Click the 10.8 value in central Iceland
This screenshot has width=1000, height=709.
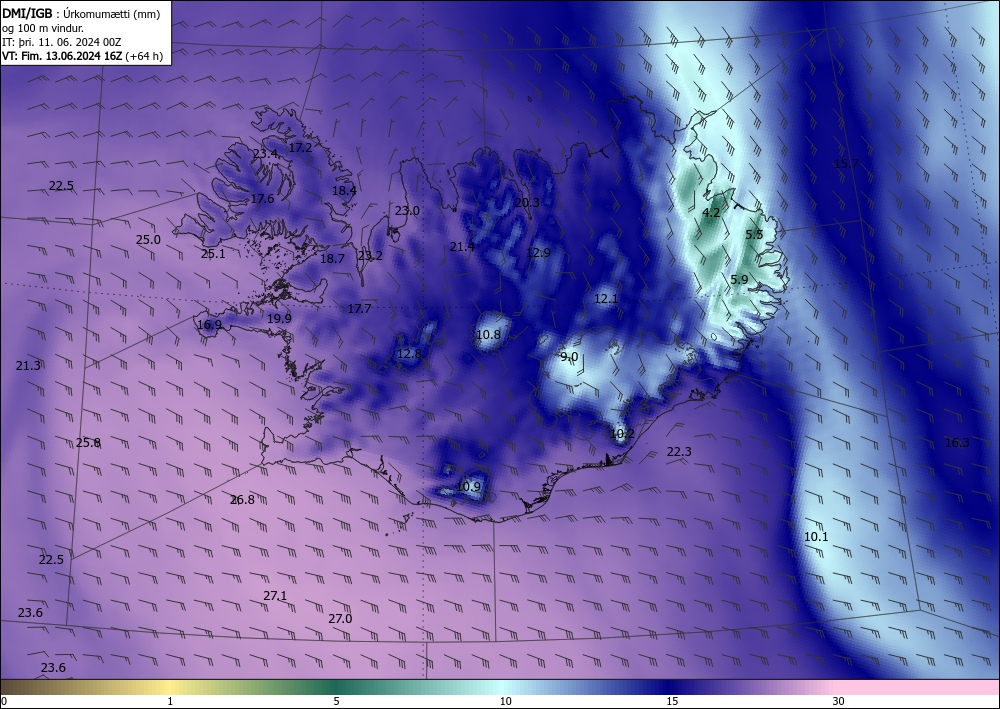click(489, 334)
